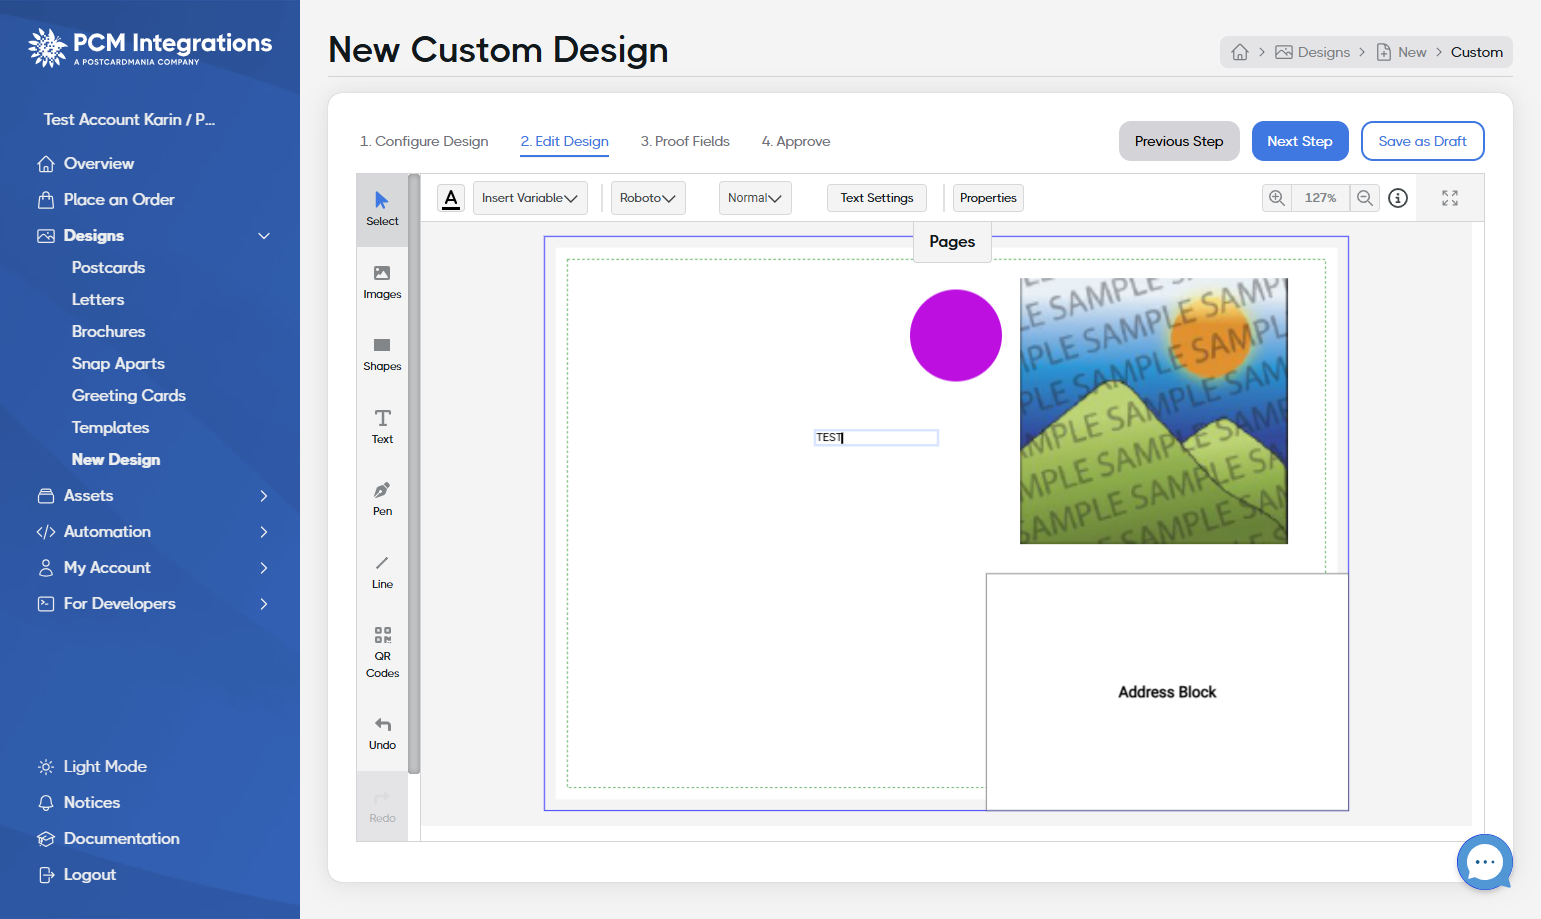Select the Pen drawing tool

(x=382, y=499)
